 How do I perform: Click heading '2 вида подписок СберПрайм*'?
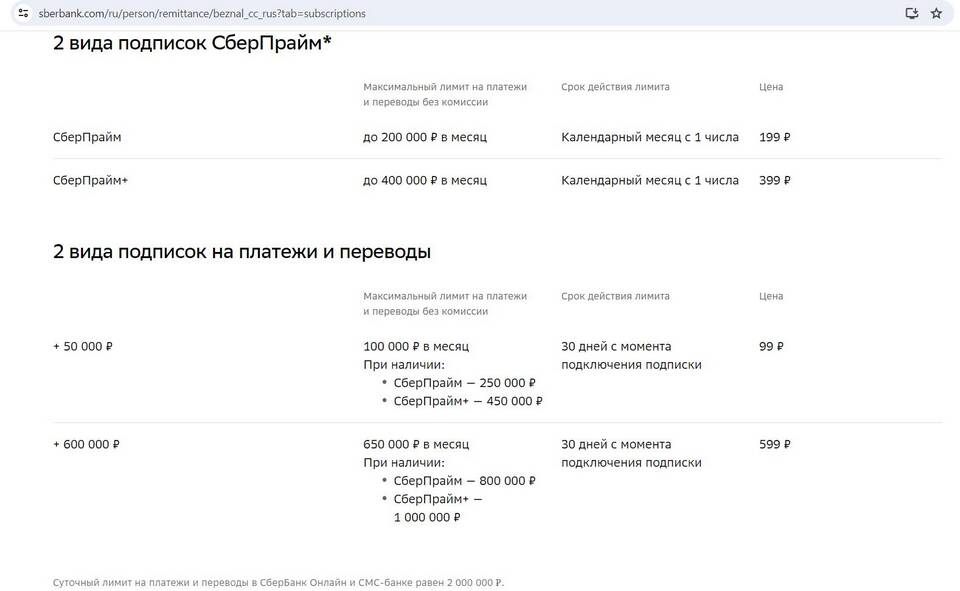click(x=192, y=43)
